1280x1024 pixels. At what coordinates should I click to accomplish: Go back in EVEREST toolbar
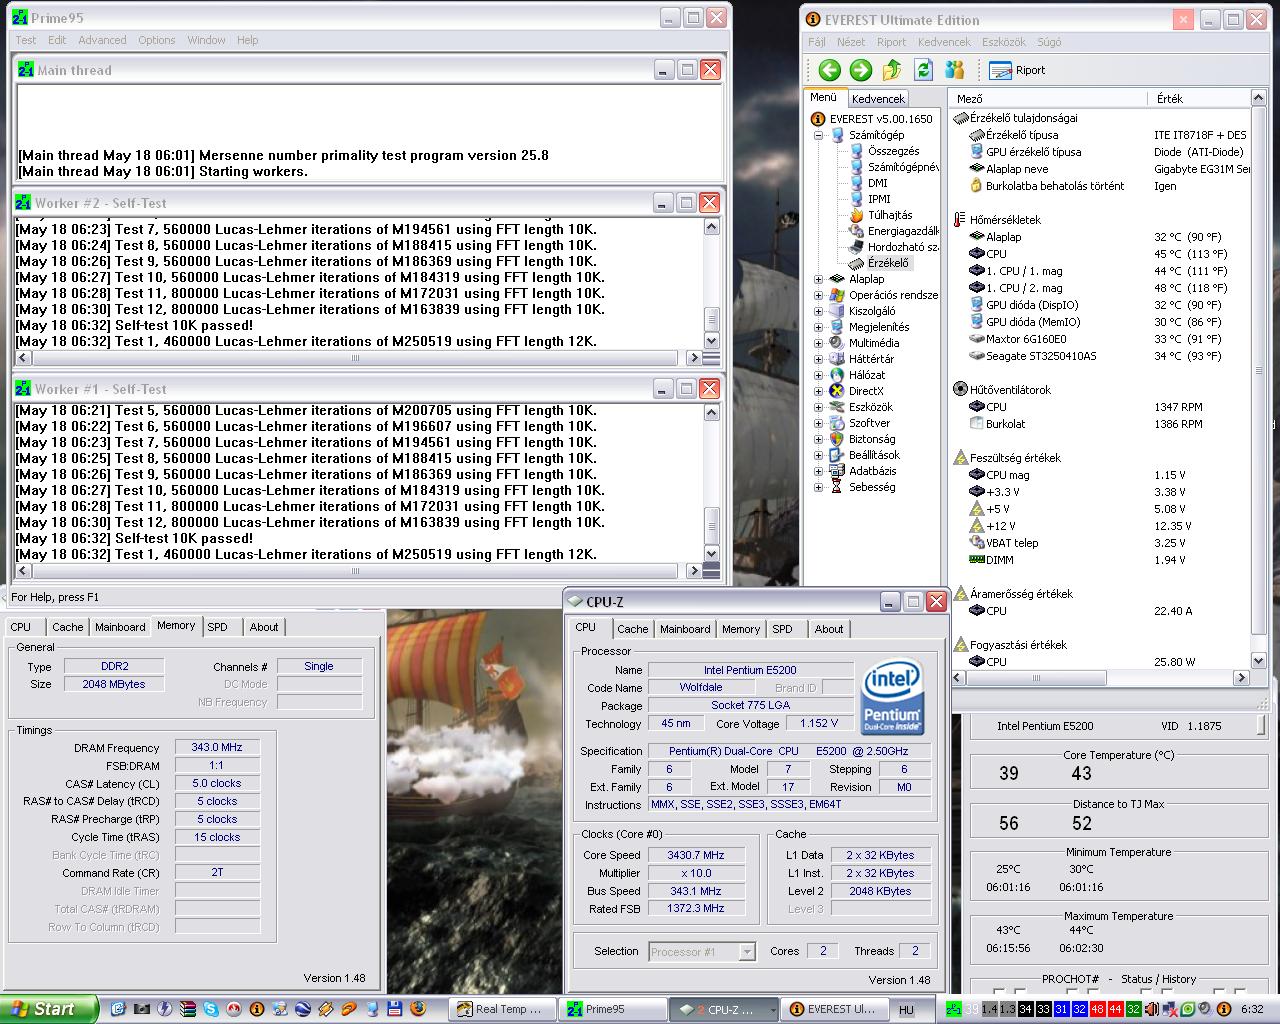(x=829, y=70)
